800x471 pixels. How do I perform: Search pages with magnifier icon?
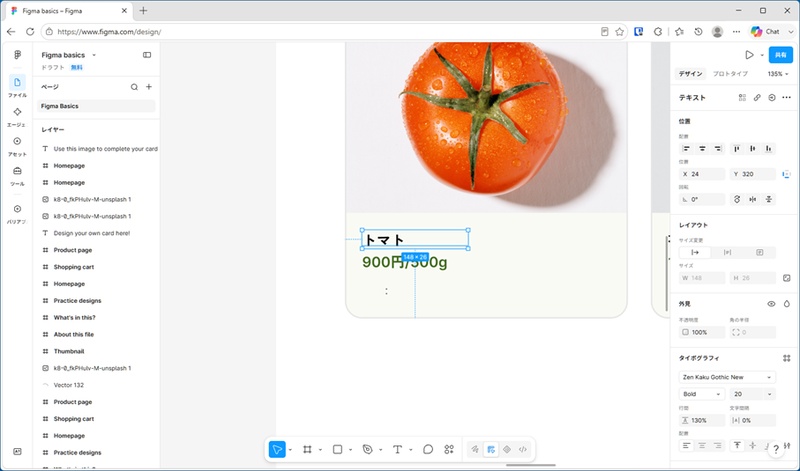pos(134,87)
